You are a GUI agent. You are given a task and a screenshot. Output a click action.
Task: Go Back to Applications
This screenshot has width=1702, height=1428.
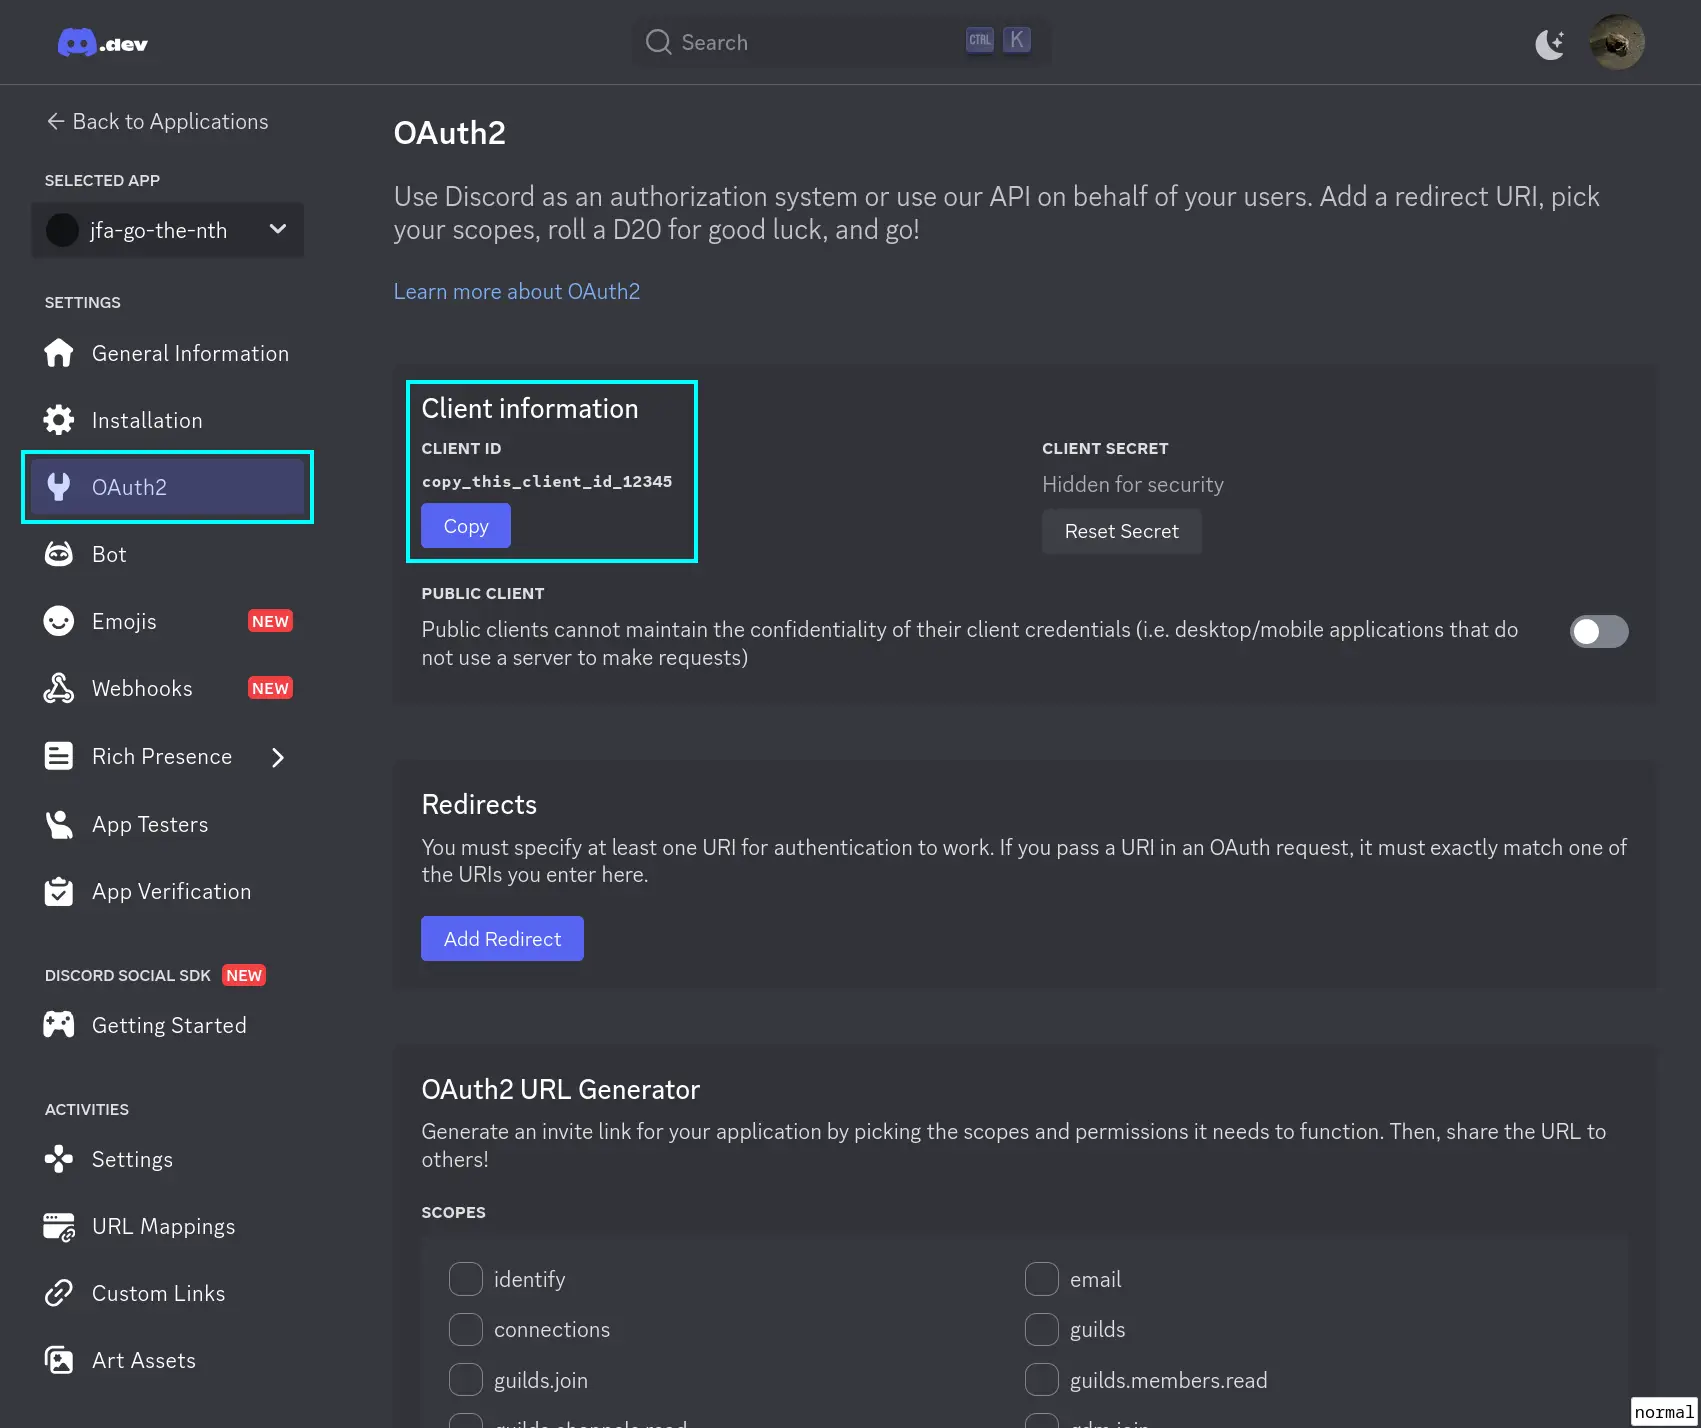[157, 121]
